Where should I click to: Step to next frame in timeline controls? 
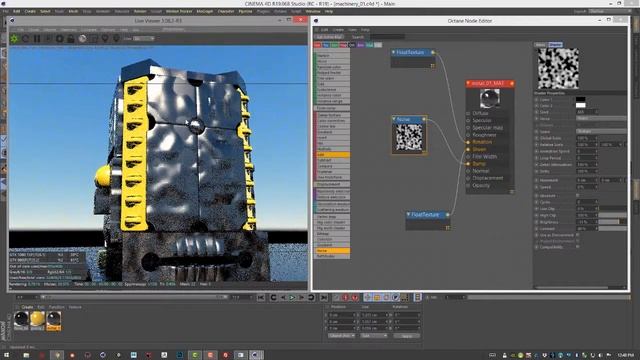(x=301, y=298)
